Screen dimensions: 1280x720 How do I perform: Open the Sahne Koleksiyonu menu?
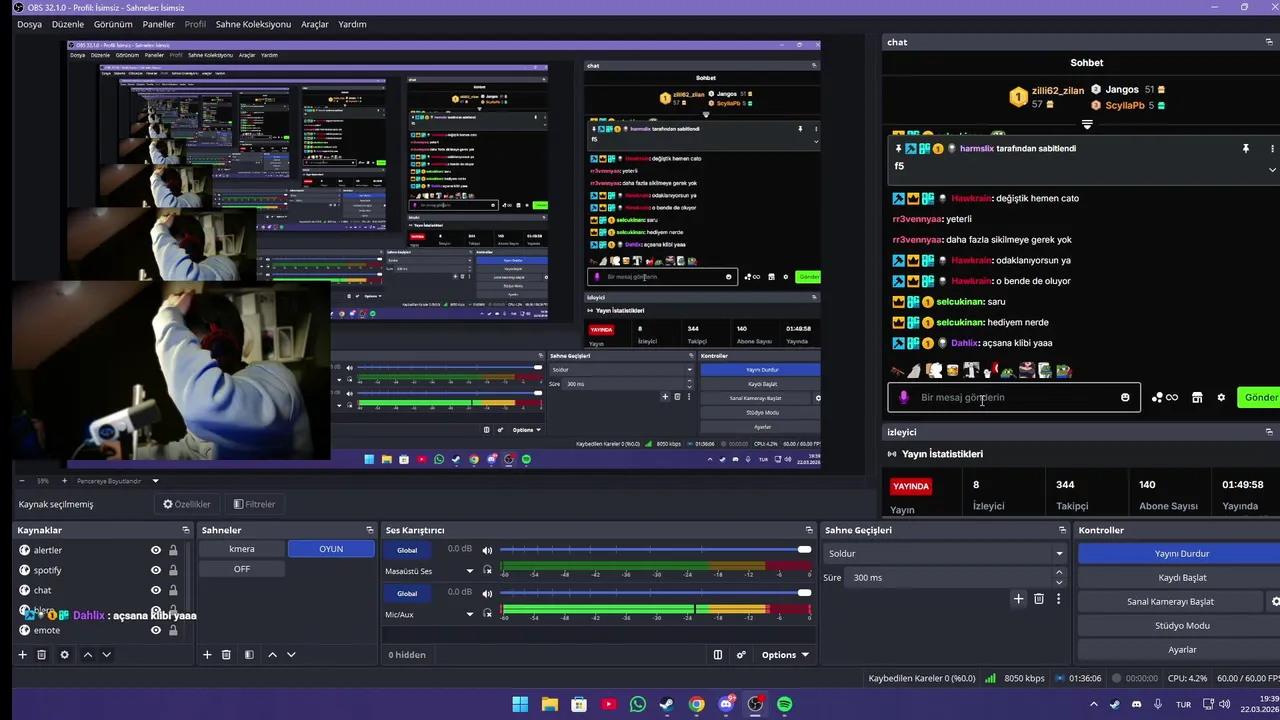[251, 24]
